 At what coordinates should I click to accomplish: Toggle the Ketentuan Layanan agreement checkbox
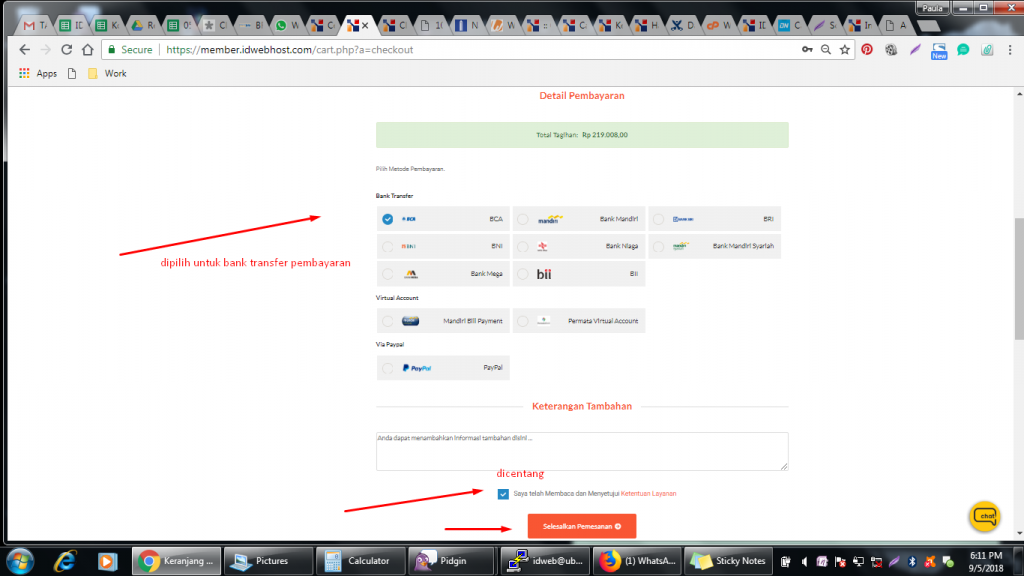(x=503, y=494)
